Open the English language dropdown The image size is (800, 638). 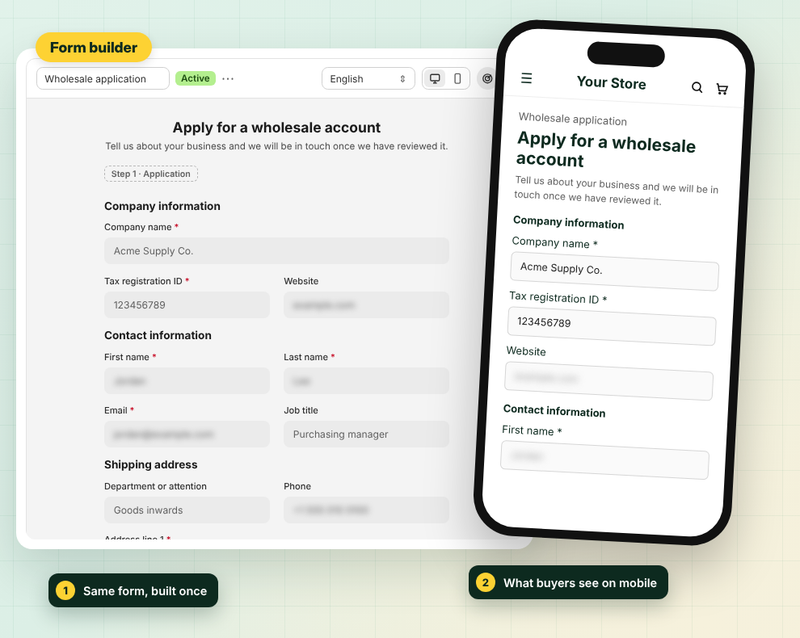368,79
